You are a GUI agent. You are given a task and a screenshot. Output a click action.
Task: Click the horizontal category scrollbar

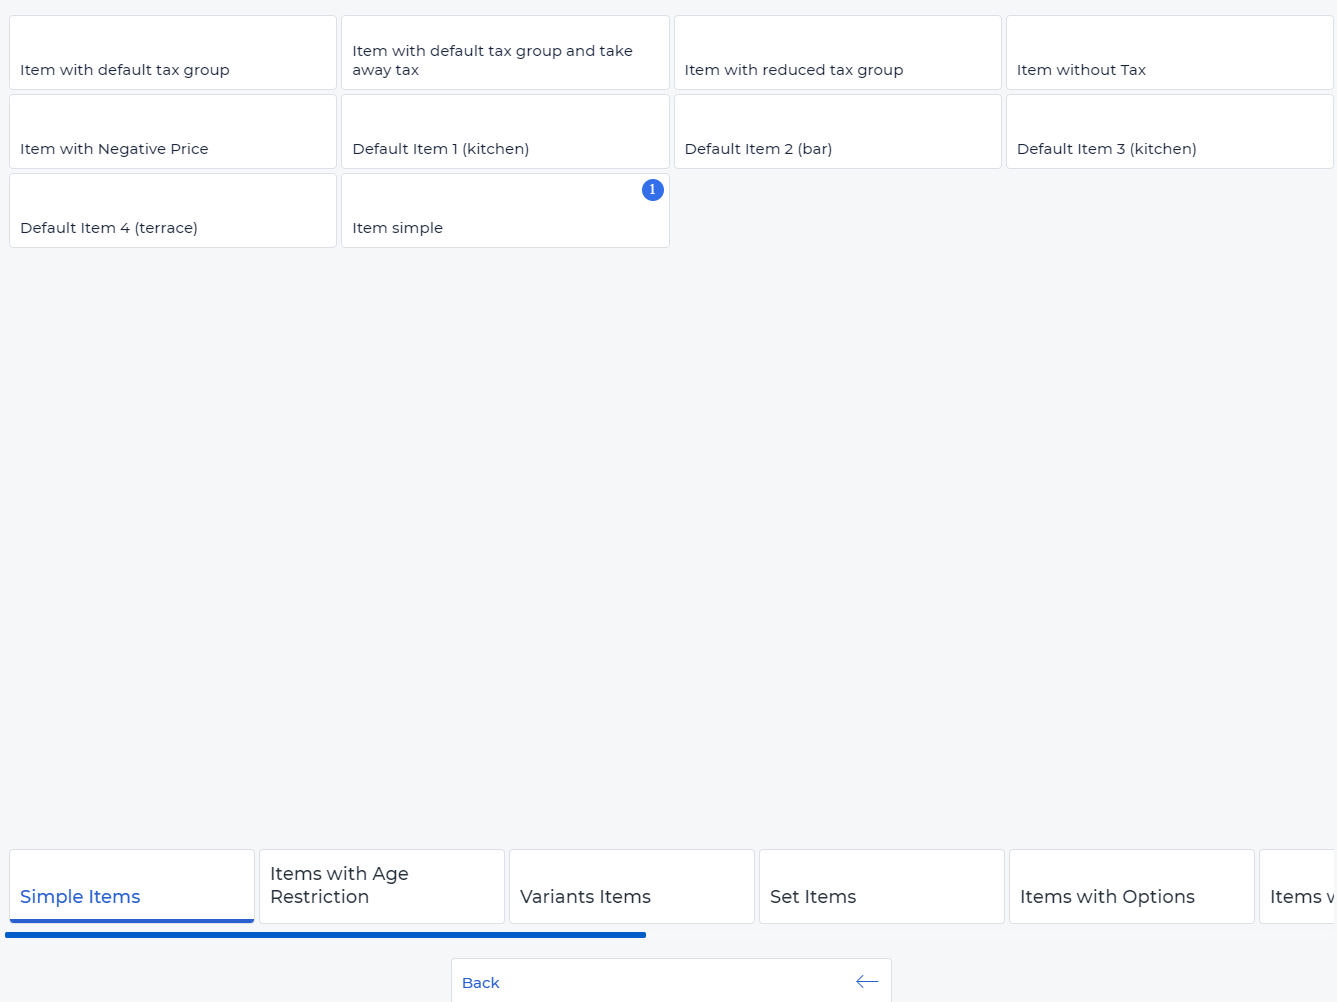pos(325,935)
